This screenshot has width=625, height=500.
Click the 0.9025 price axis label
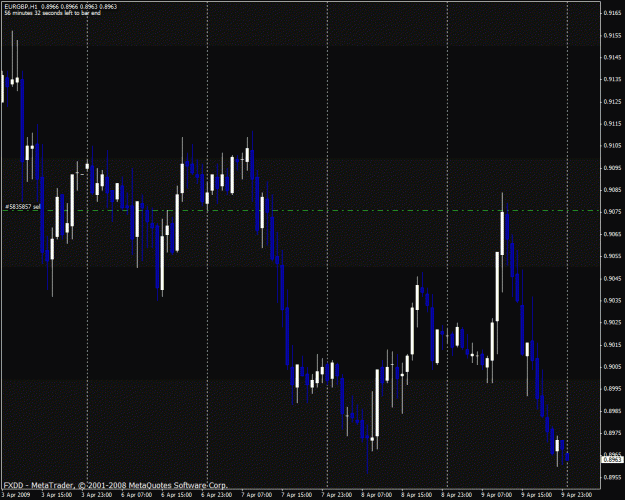point(612,322)
